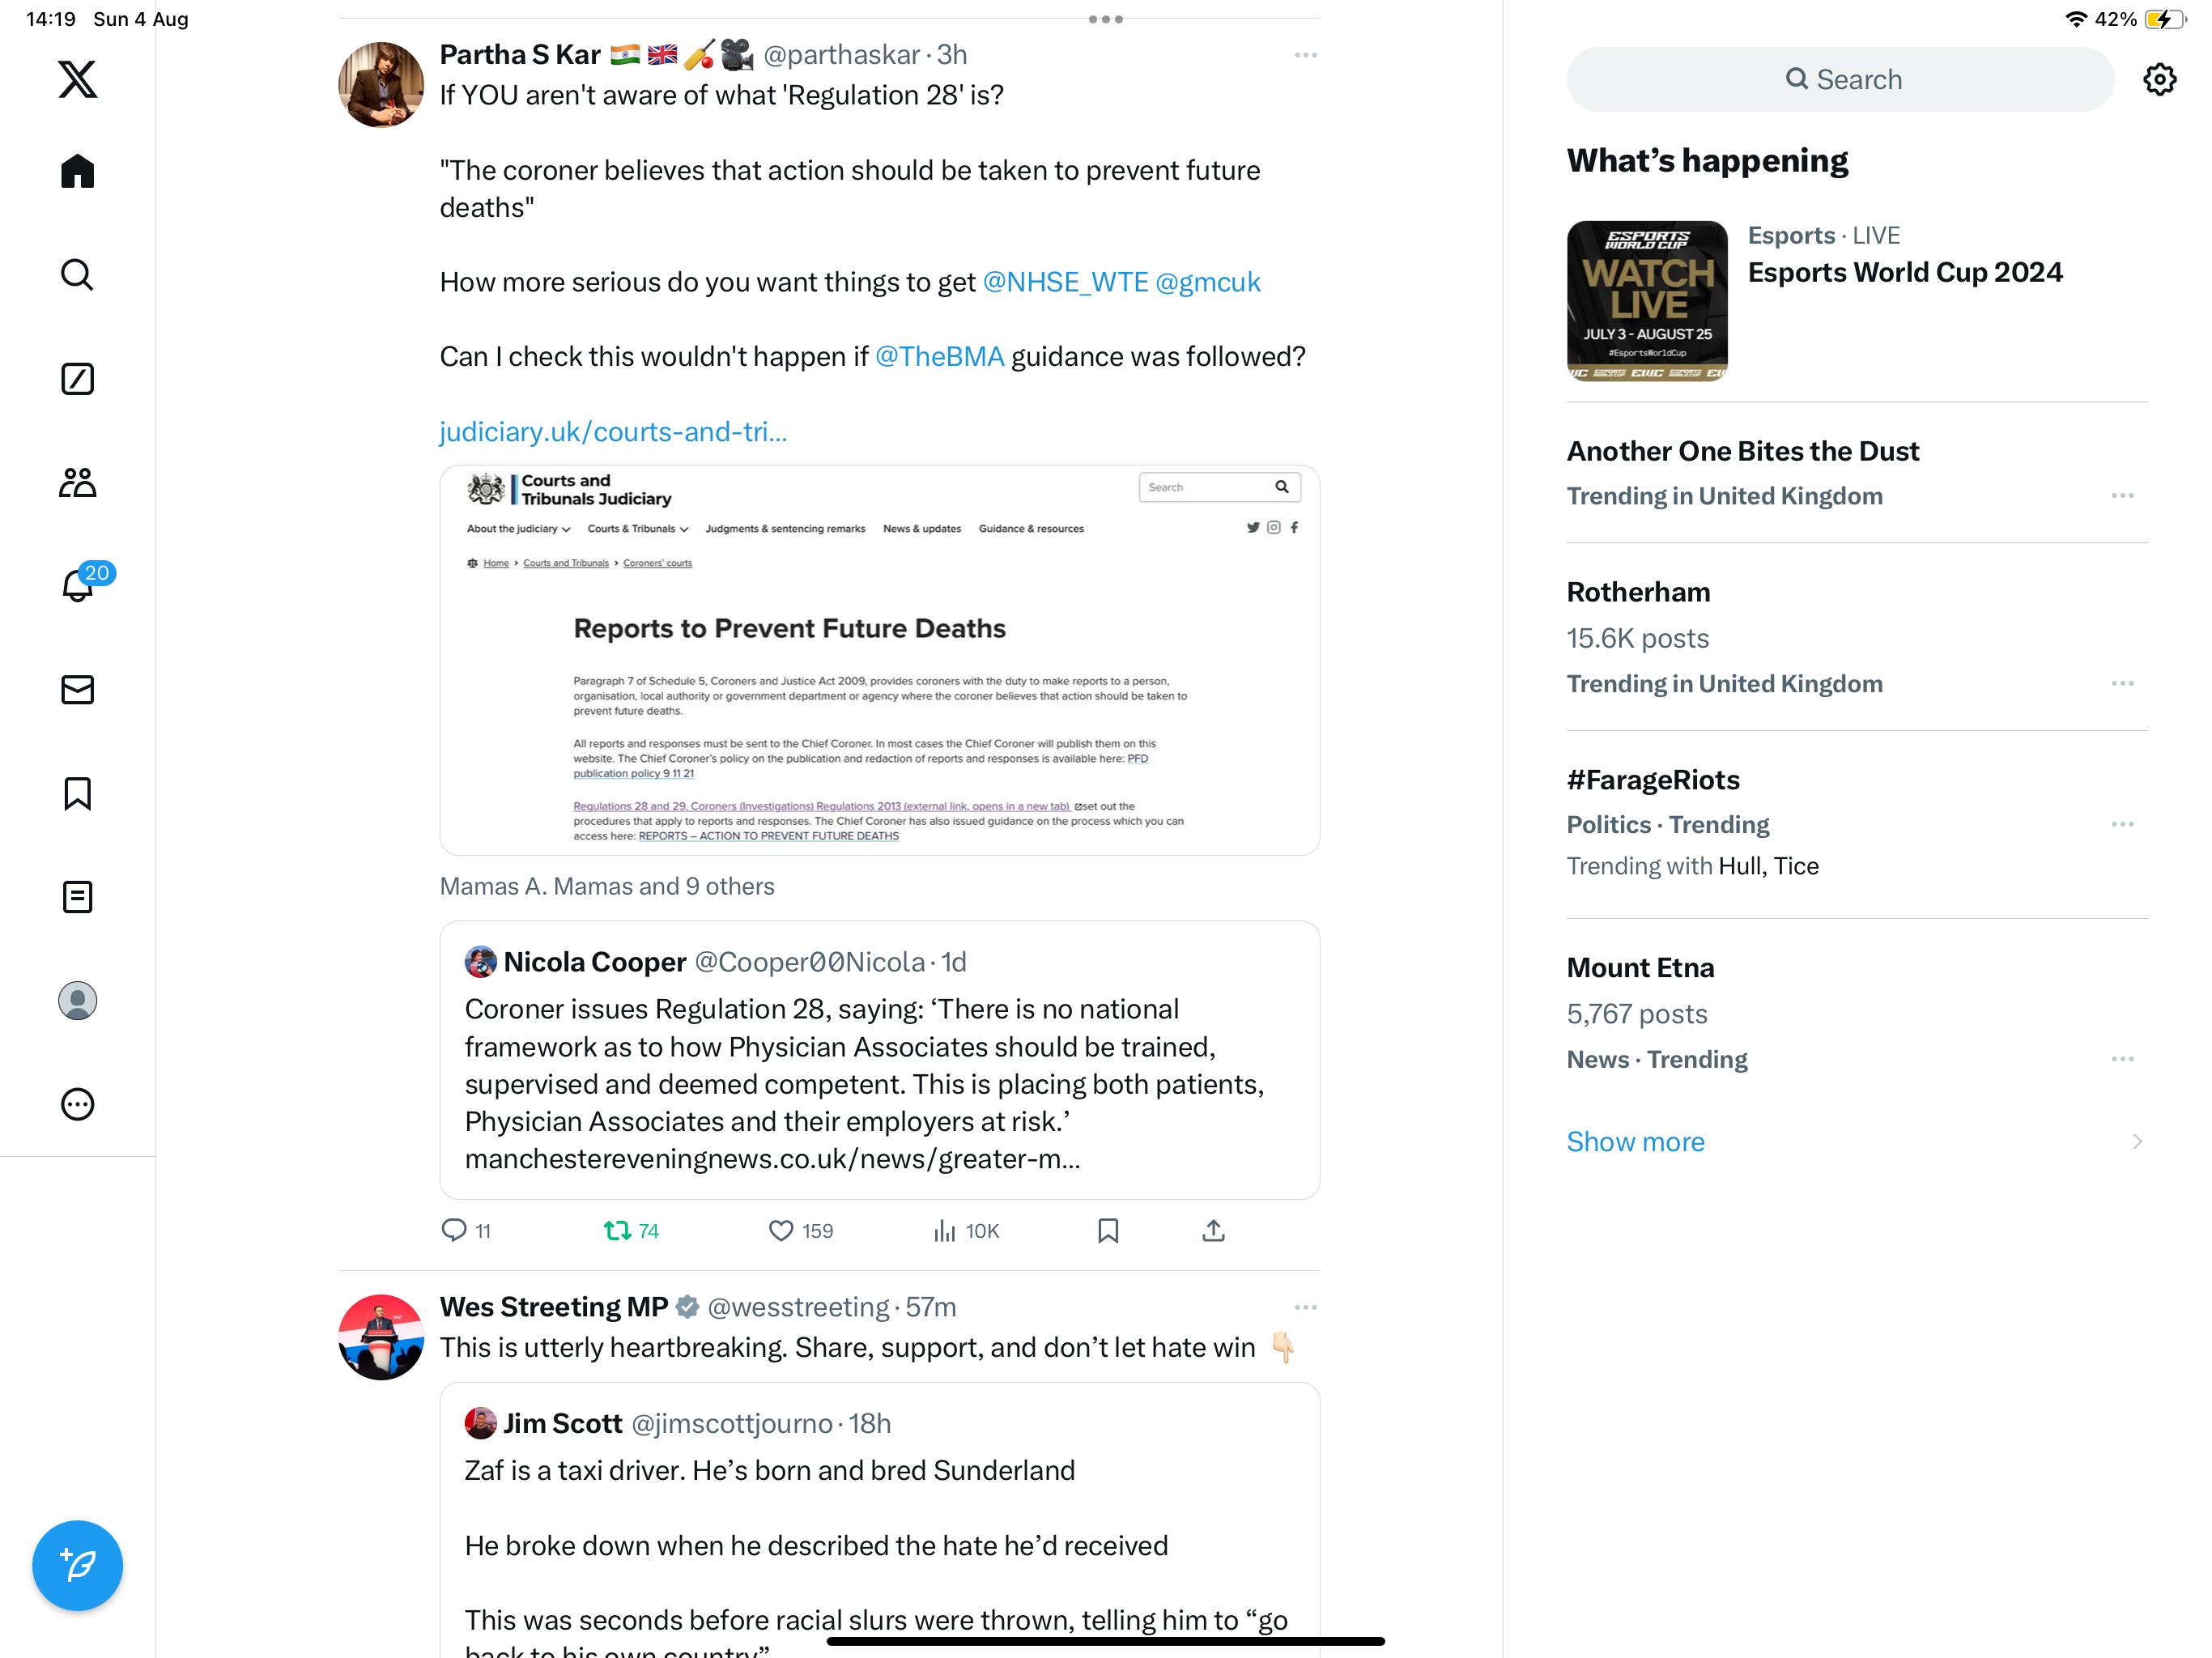
Task: Open Messages envelope icon
Action: [77, 690]
